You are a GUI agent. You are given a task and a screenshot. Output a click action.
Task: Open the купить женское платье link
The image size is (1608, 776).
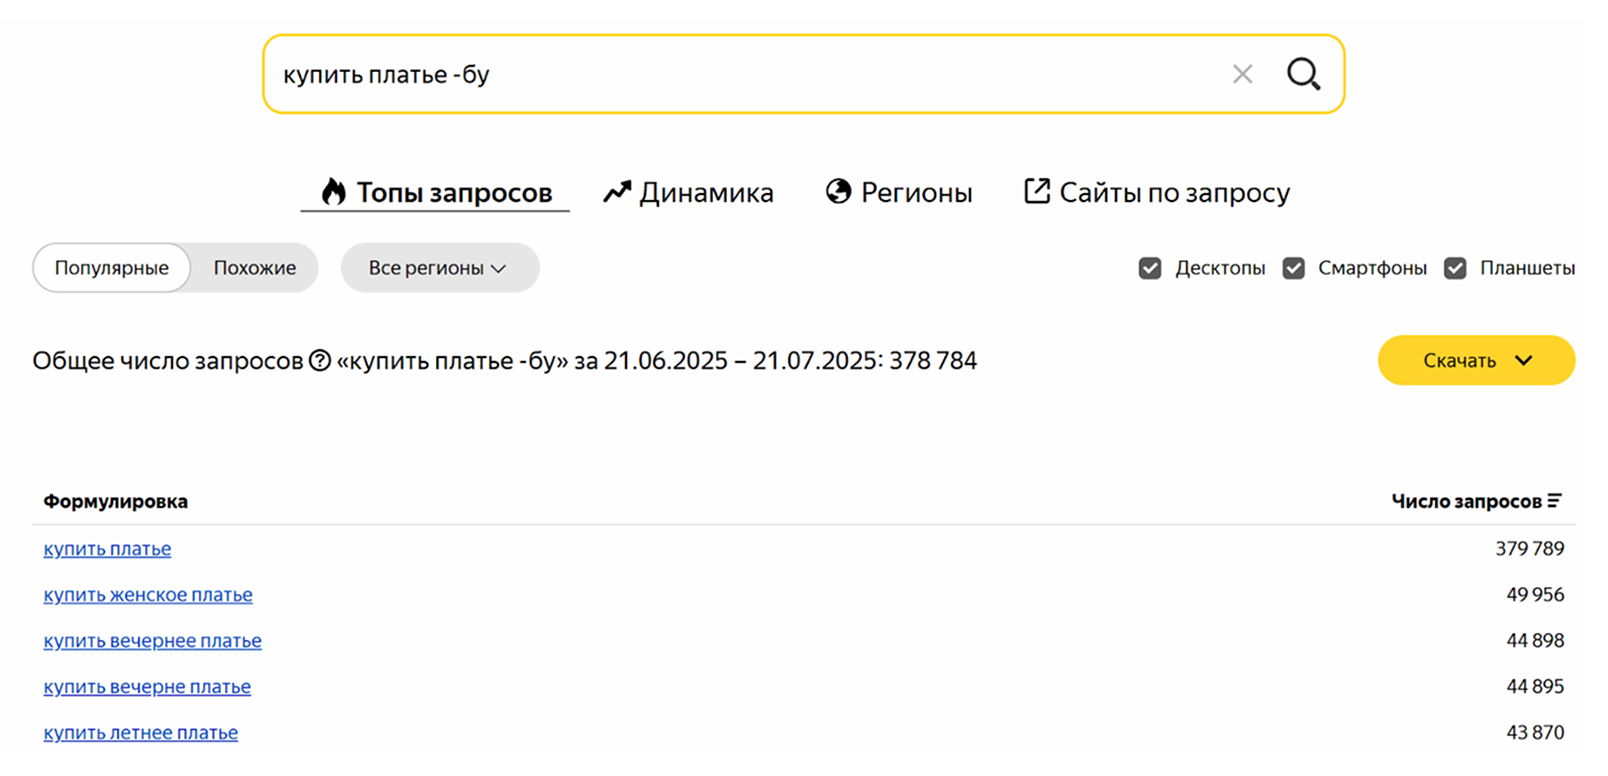coord(148,595)
